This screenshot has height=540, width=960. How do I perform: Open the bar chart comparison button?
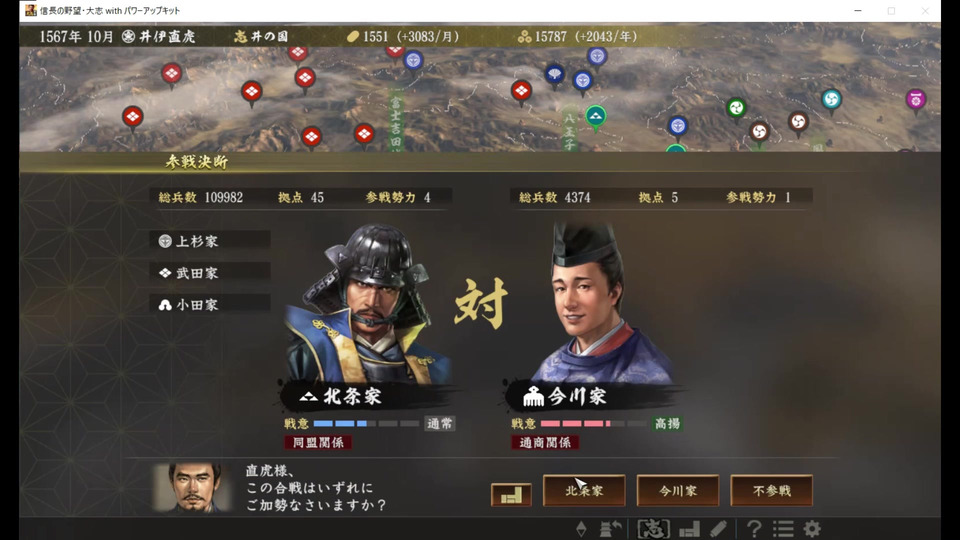pyautogui.click(x=511, y=495)
